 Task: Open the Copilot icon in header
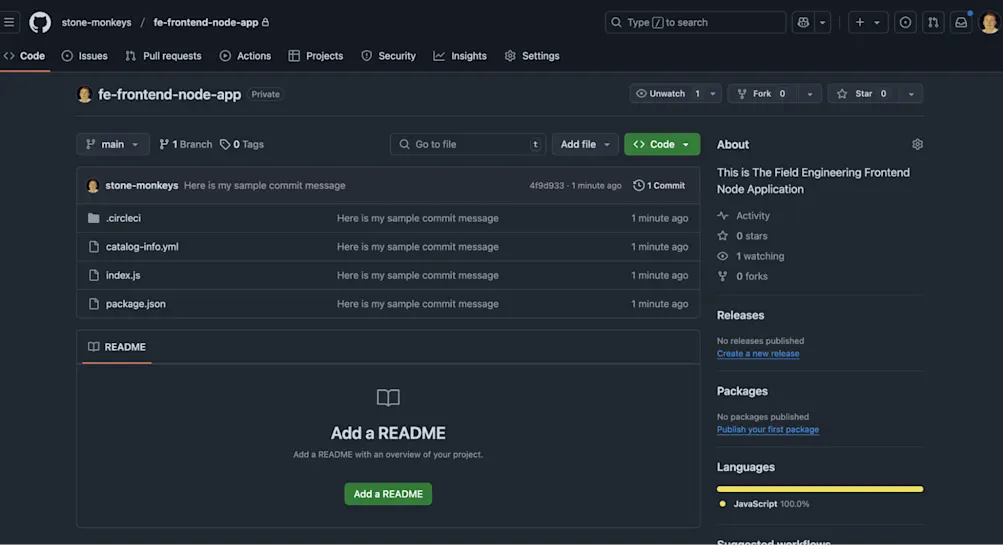coord(803,22)
